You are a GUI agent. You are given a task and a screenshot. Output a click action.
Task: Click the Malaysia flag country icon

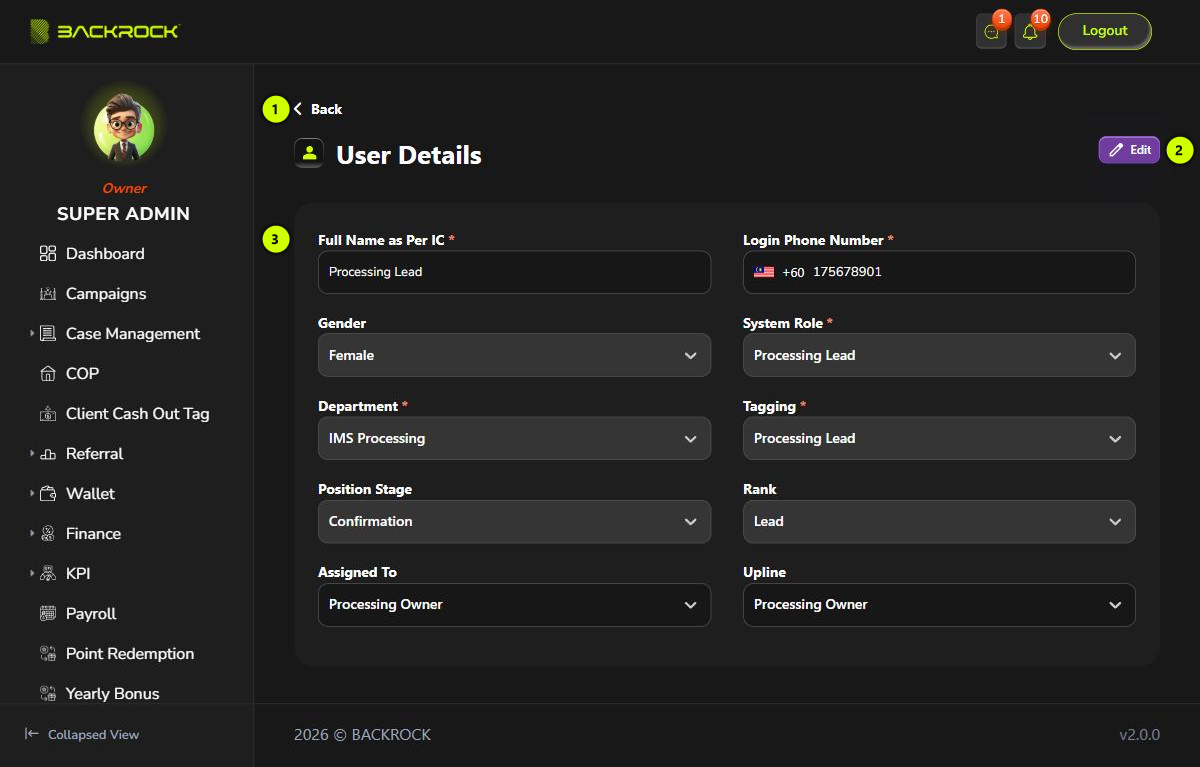pos(764,272)
